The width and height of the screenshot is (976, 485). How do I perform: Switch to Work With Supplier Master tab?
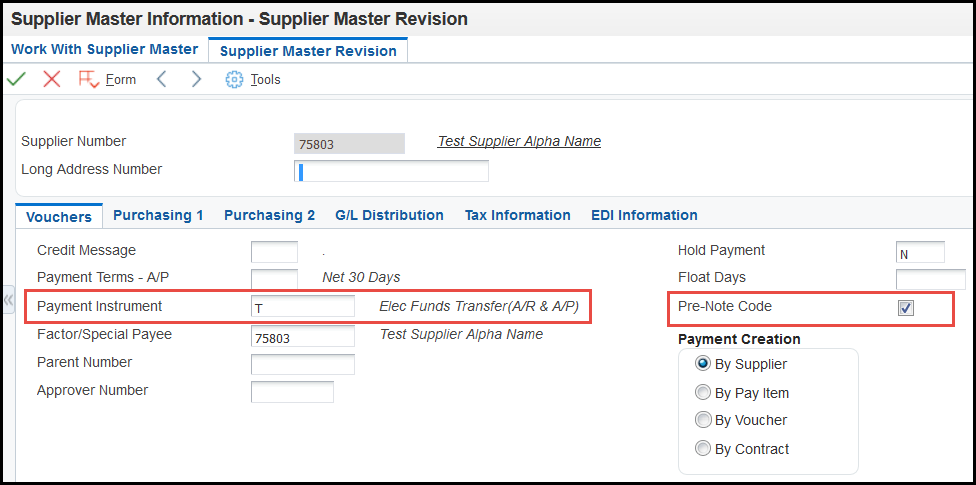point(105,49)
